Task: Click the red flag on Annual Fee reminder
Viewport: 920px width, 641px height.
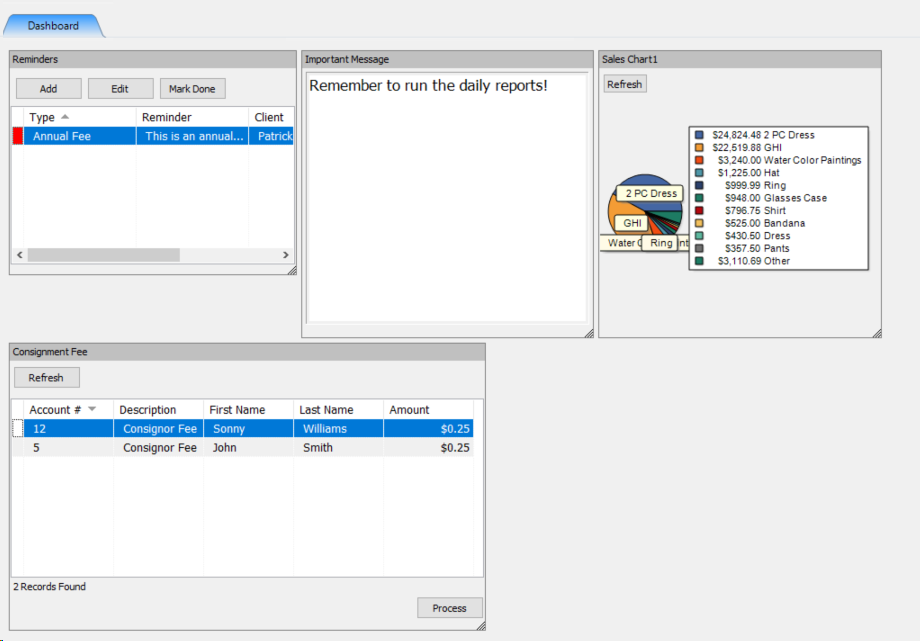Action: point(18,136)
